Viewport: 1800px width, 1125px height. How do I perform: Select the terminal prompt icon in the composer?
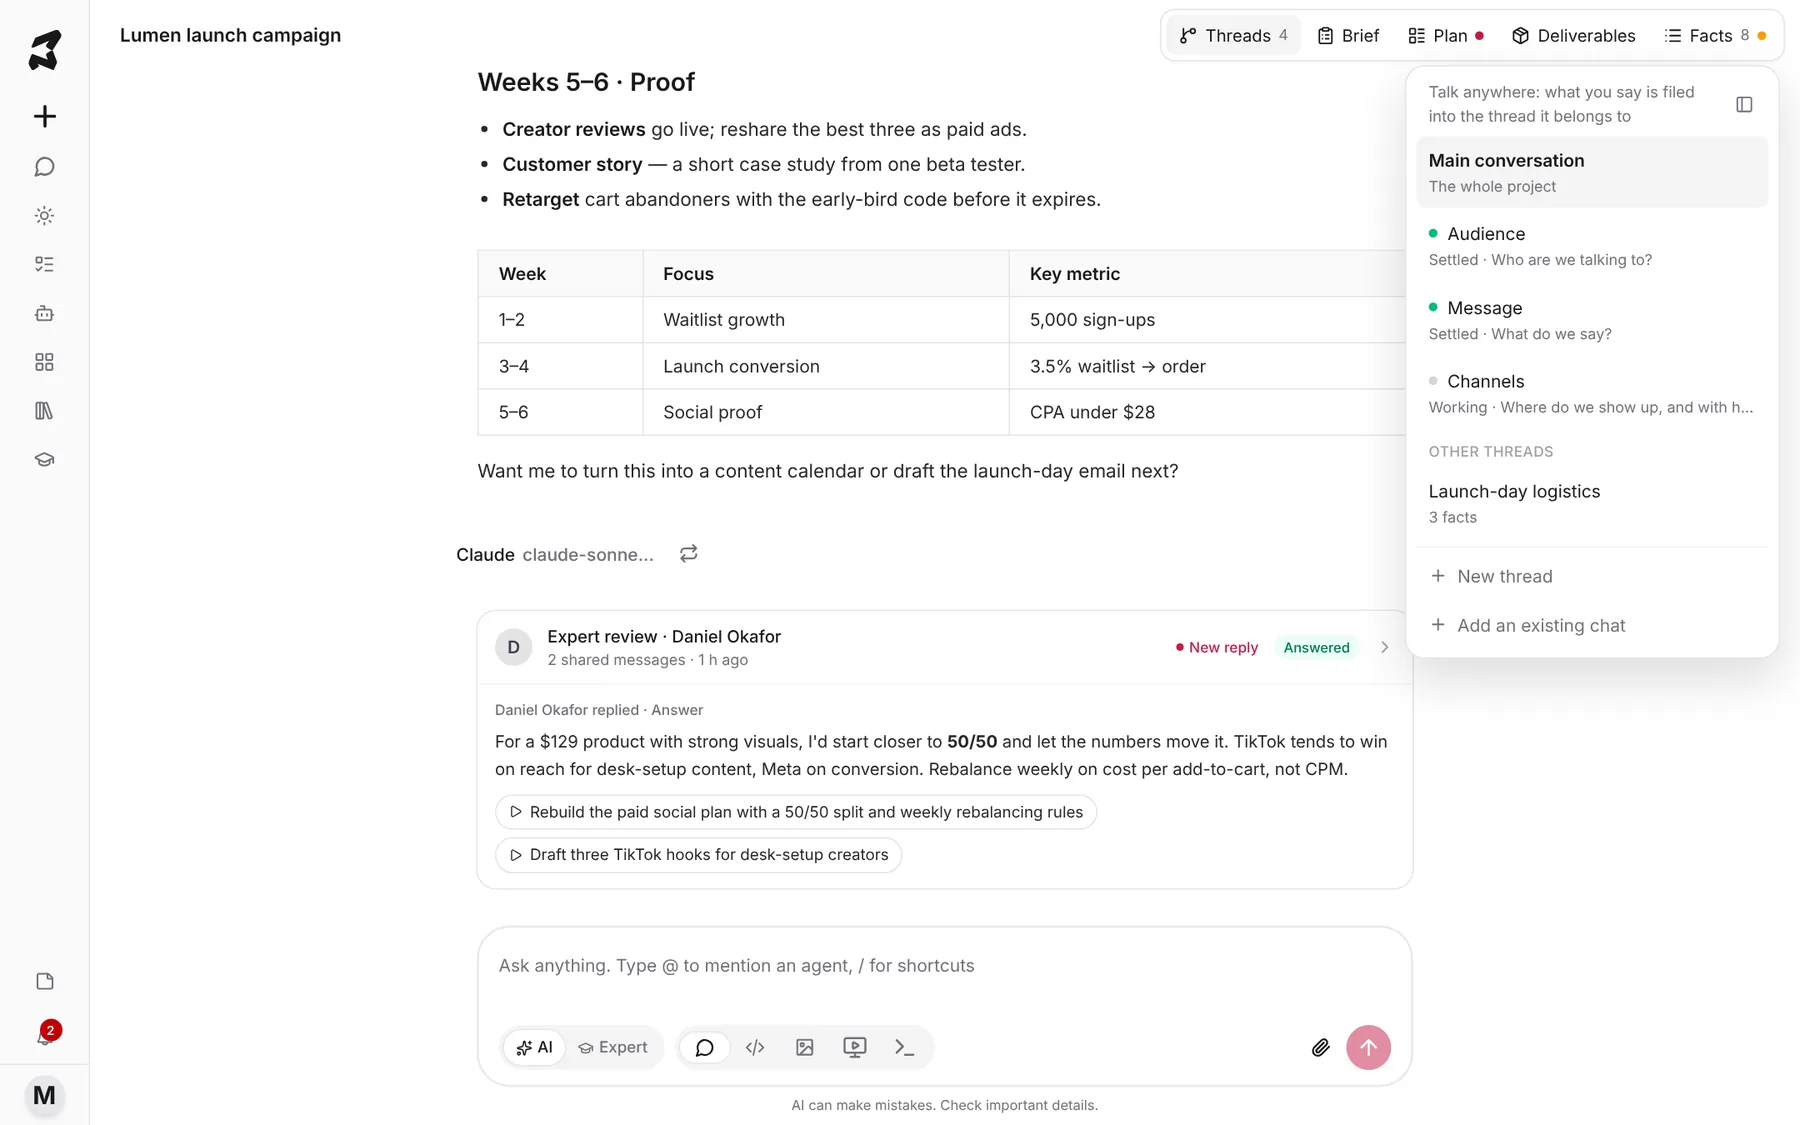click(x=905, y=1047)
